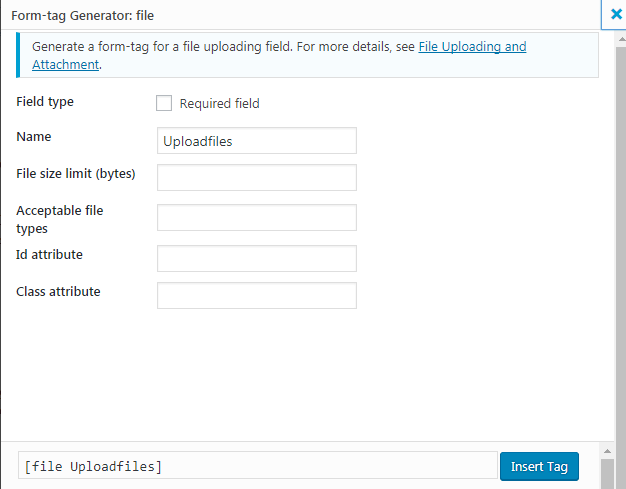The height and width of the screenshot is (489, 626).
Task: Click the "Class attribute" label
Action: (58, 292)
